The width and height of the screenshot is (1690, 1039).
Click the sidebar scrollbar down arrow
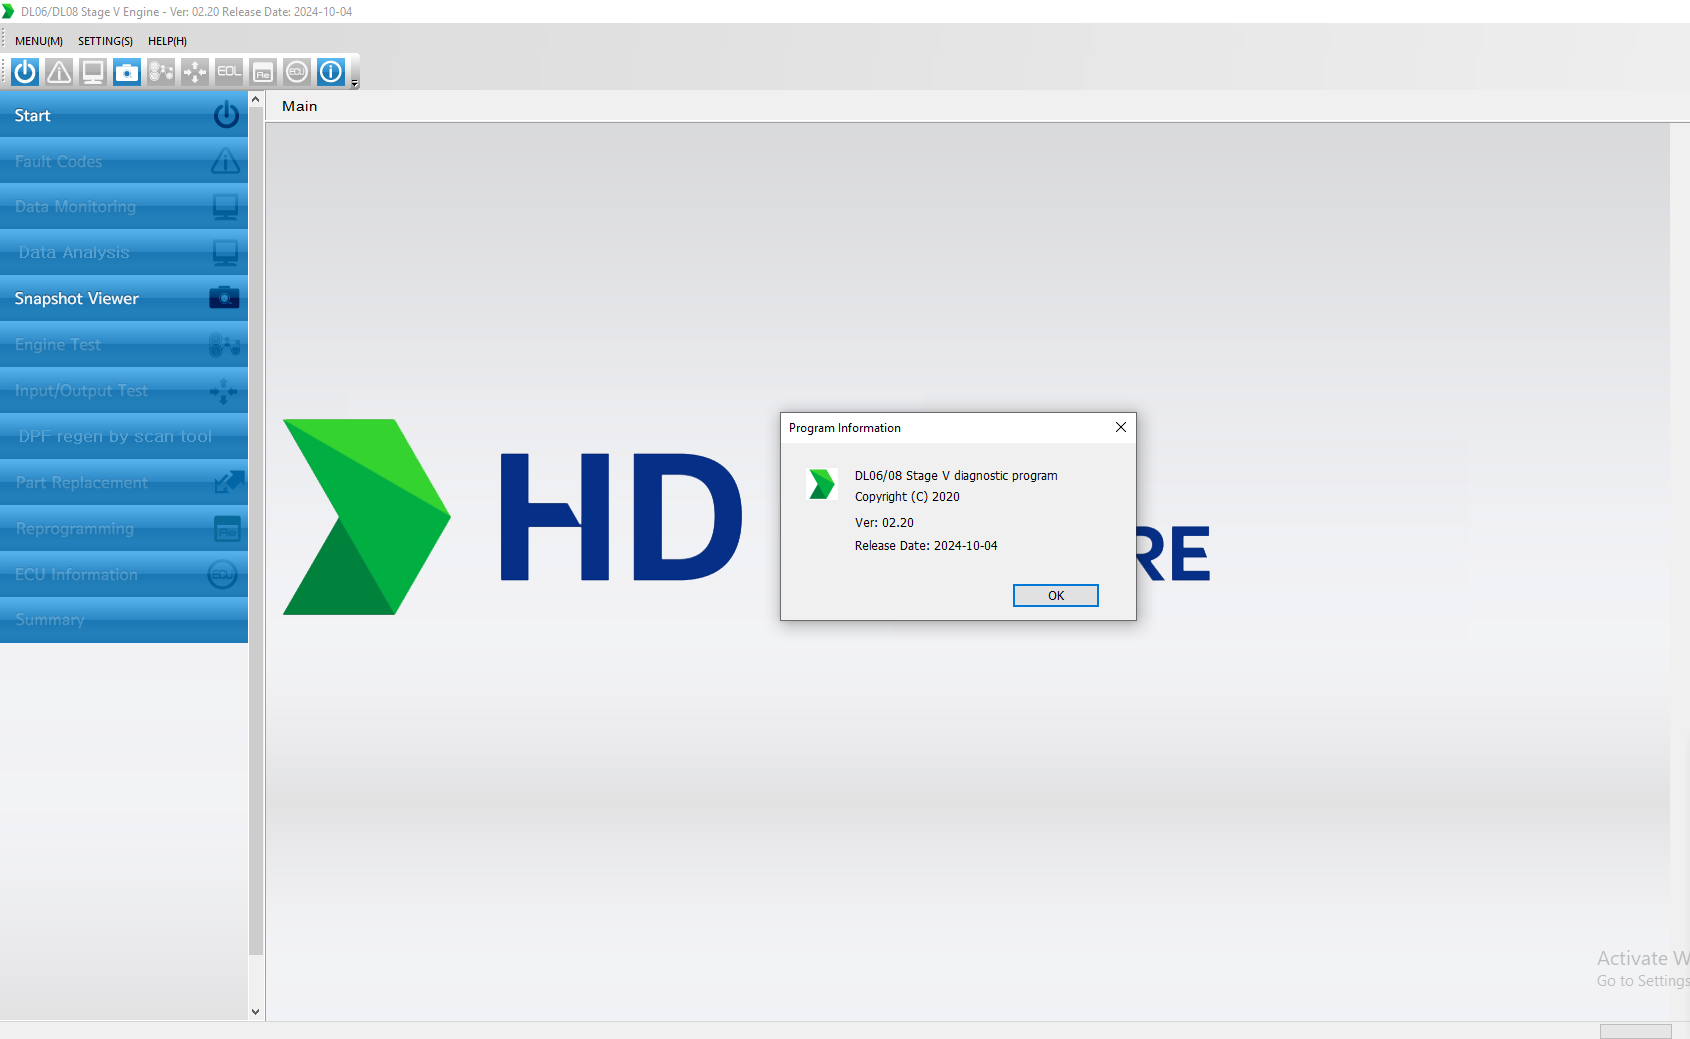256,1012
